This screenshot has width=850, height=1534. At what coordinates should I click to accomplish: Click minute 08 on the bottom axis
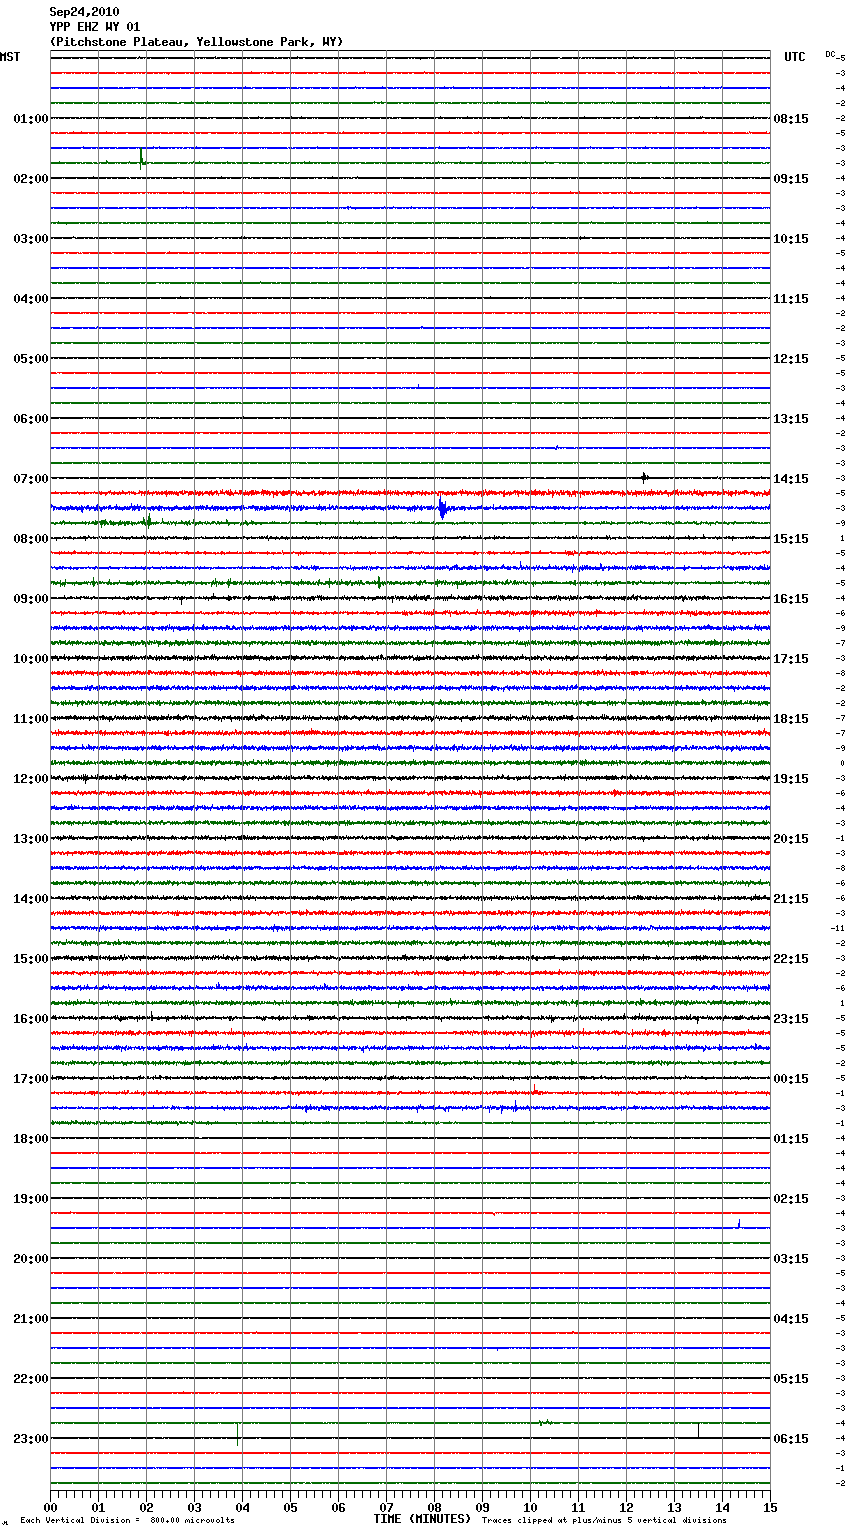(x=434, y=1507)
